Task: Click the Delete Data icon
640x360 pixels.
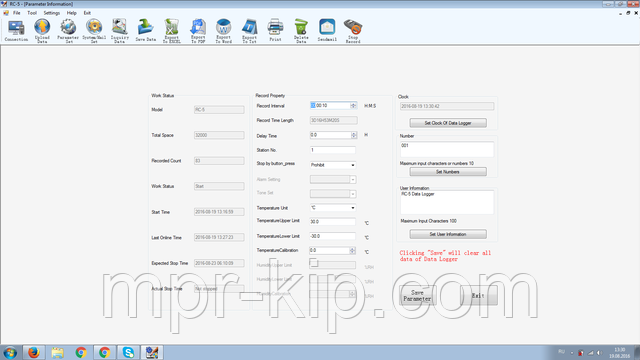Action: [301, 31]
